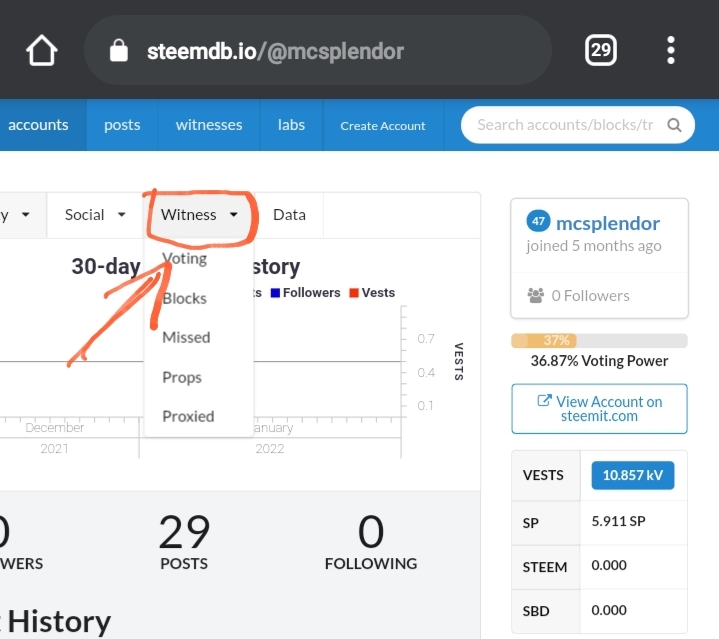The width and height of the screenshot is (719, 639).
Task: Click the 10.857 kV vests badge
Action: 633,475
